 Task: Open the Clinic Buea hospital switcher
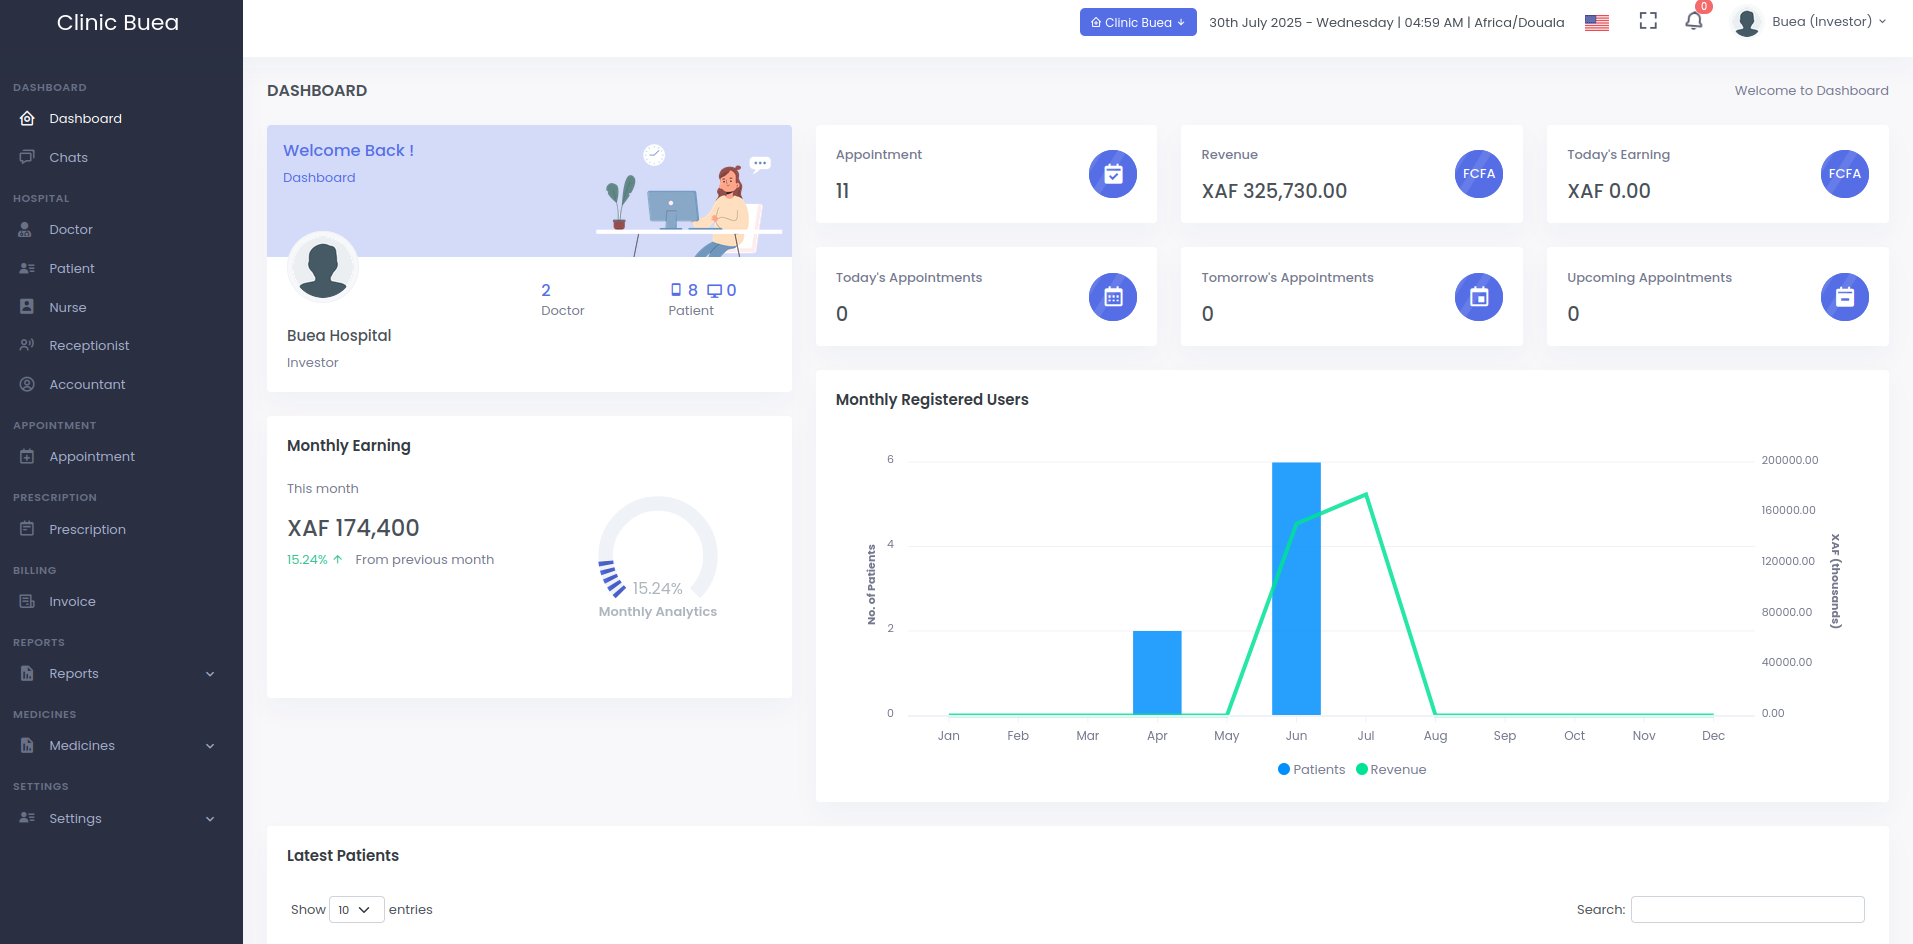1137,21
